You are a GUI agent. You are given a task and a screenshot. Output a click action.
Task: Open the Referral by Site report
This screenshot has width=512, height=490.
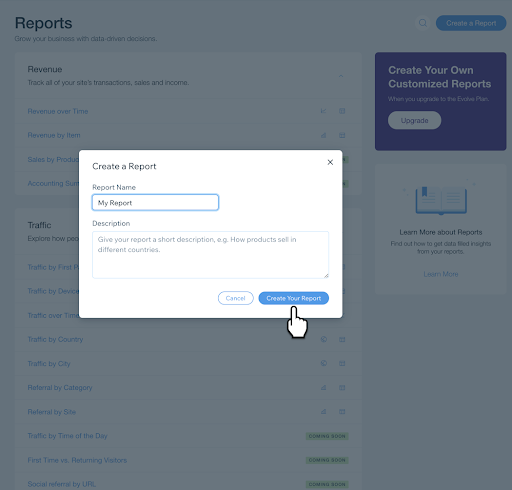(x=52, y=412)
